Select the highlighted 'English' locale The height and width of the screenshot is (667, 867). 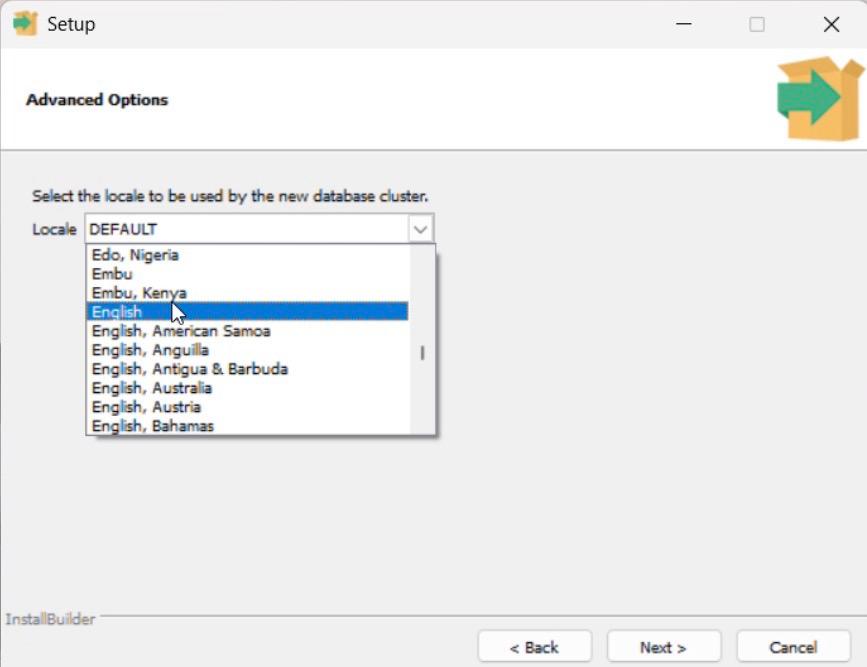point(117,312)
